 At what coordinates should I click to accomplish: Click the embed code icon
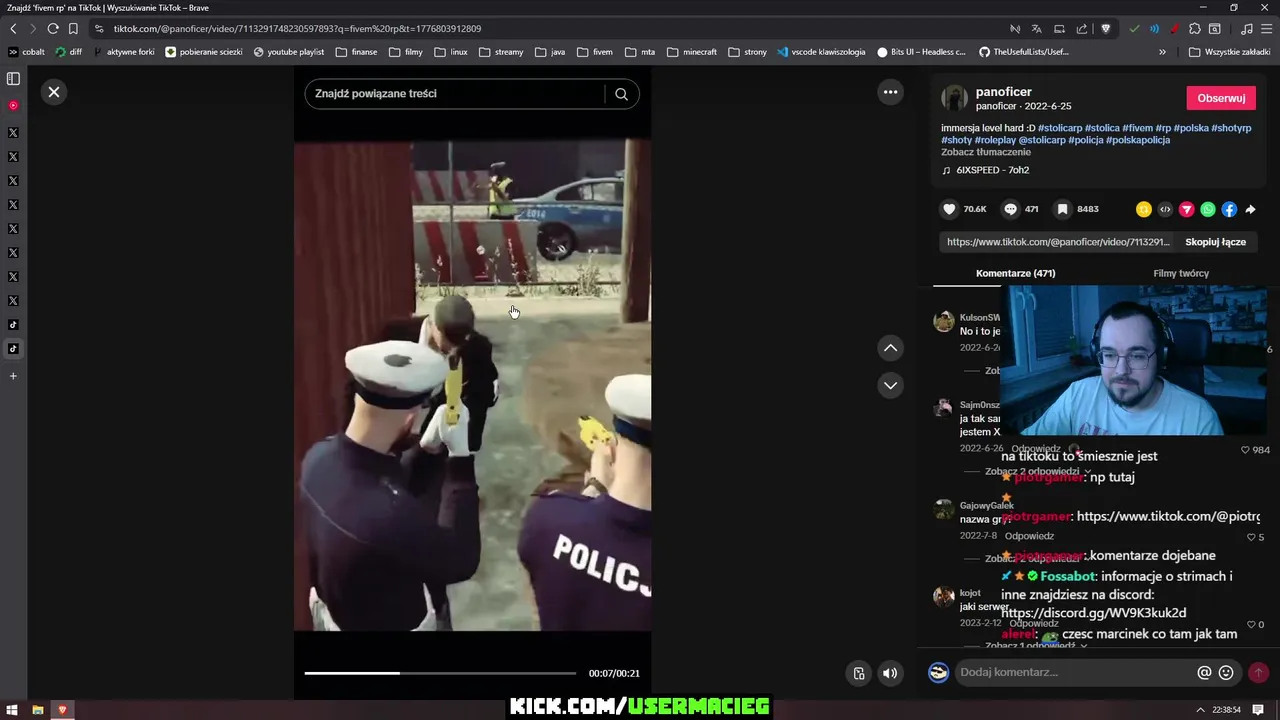[x=1165, y=209]
